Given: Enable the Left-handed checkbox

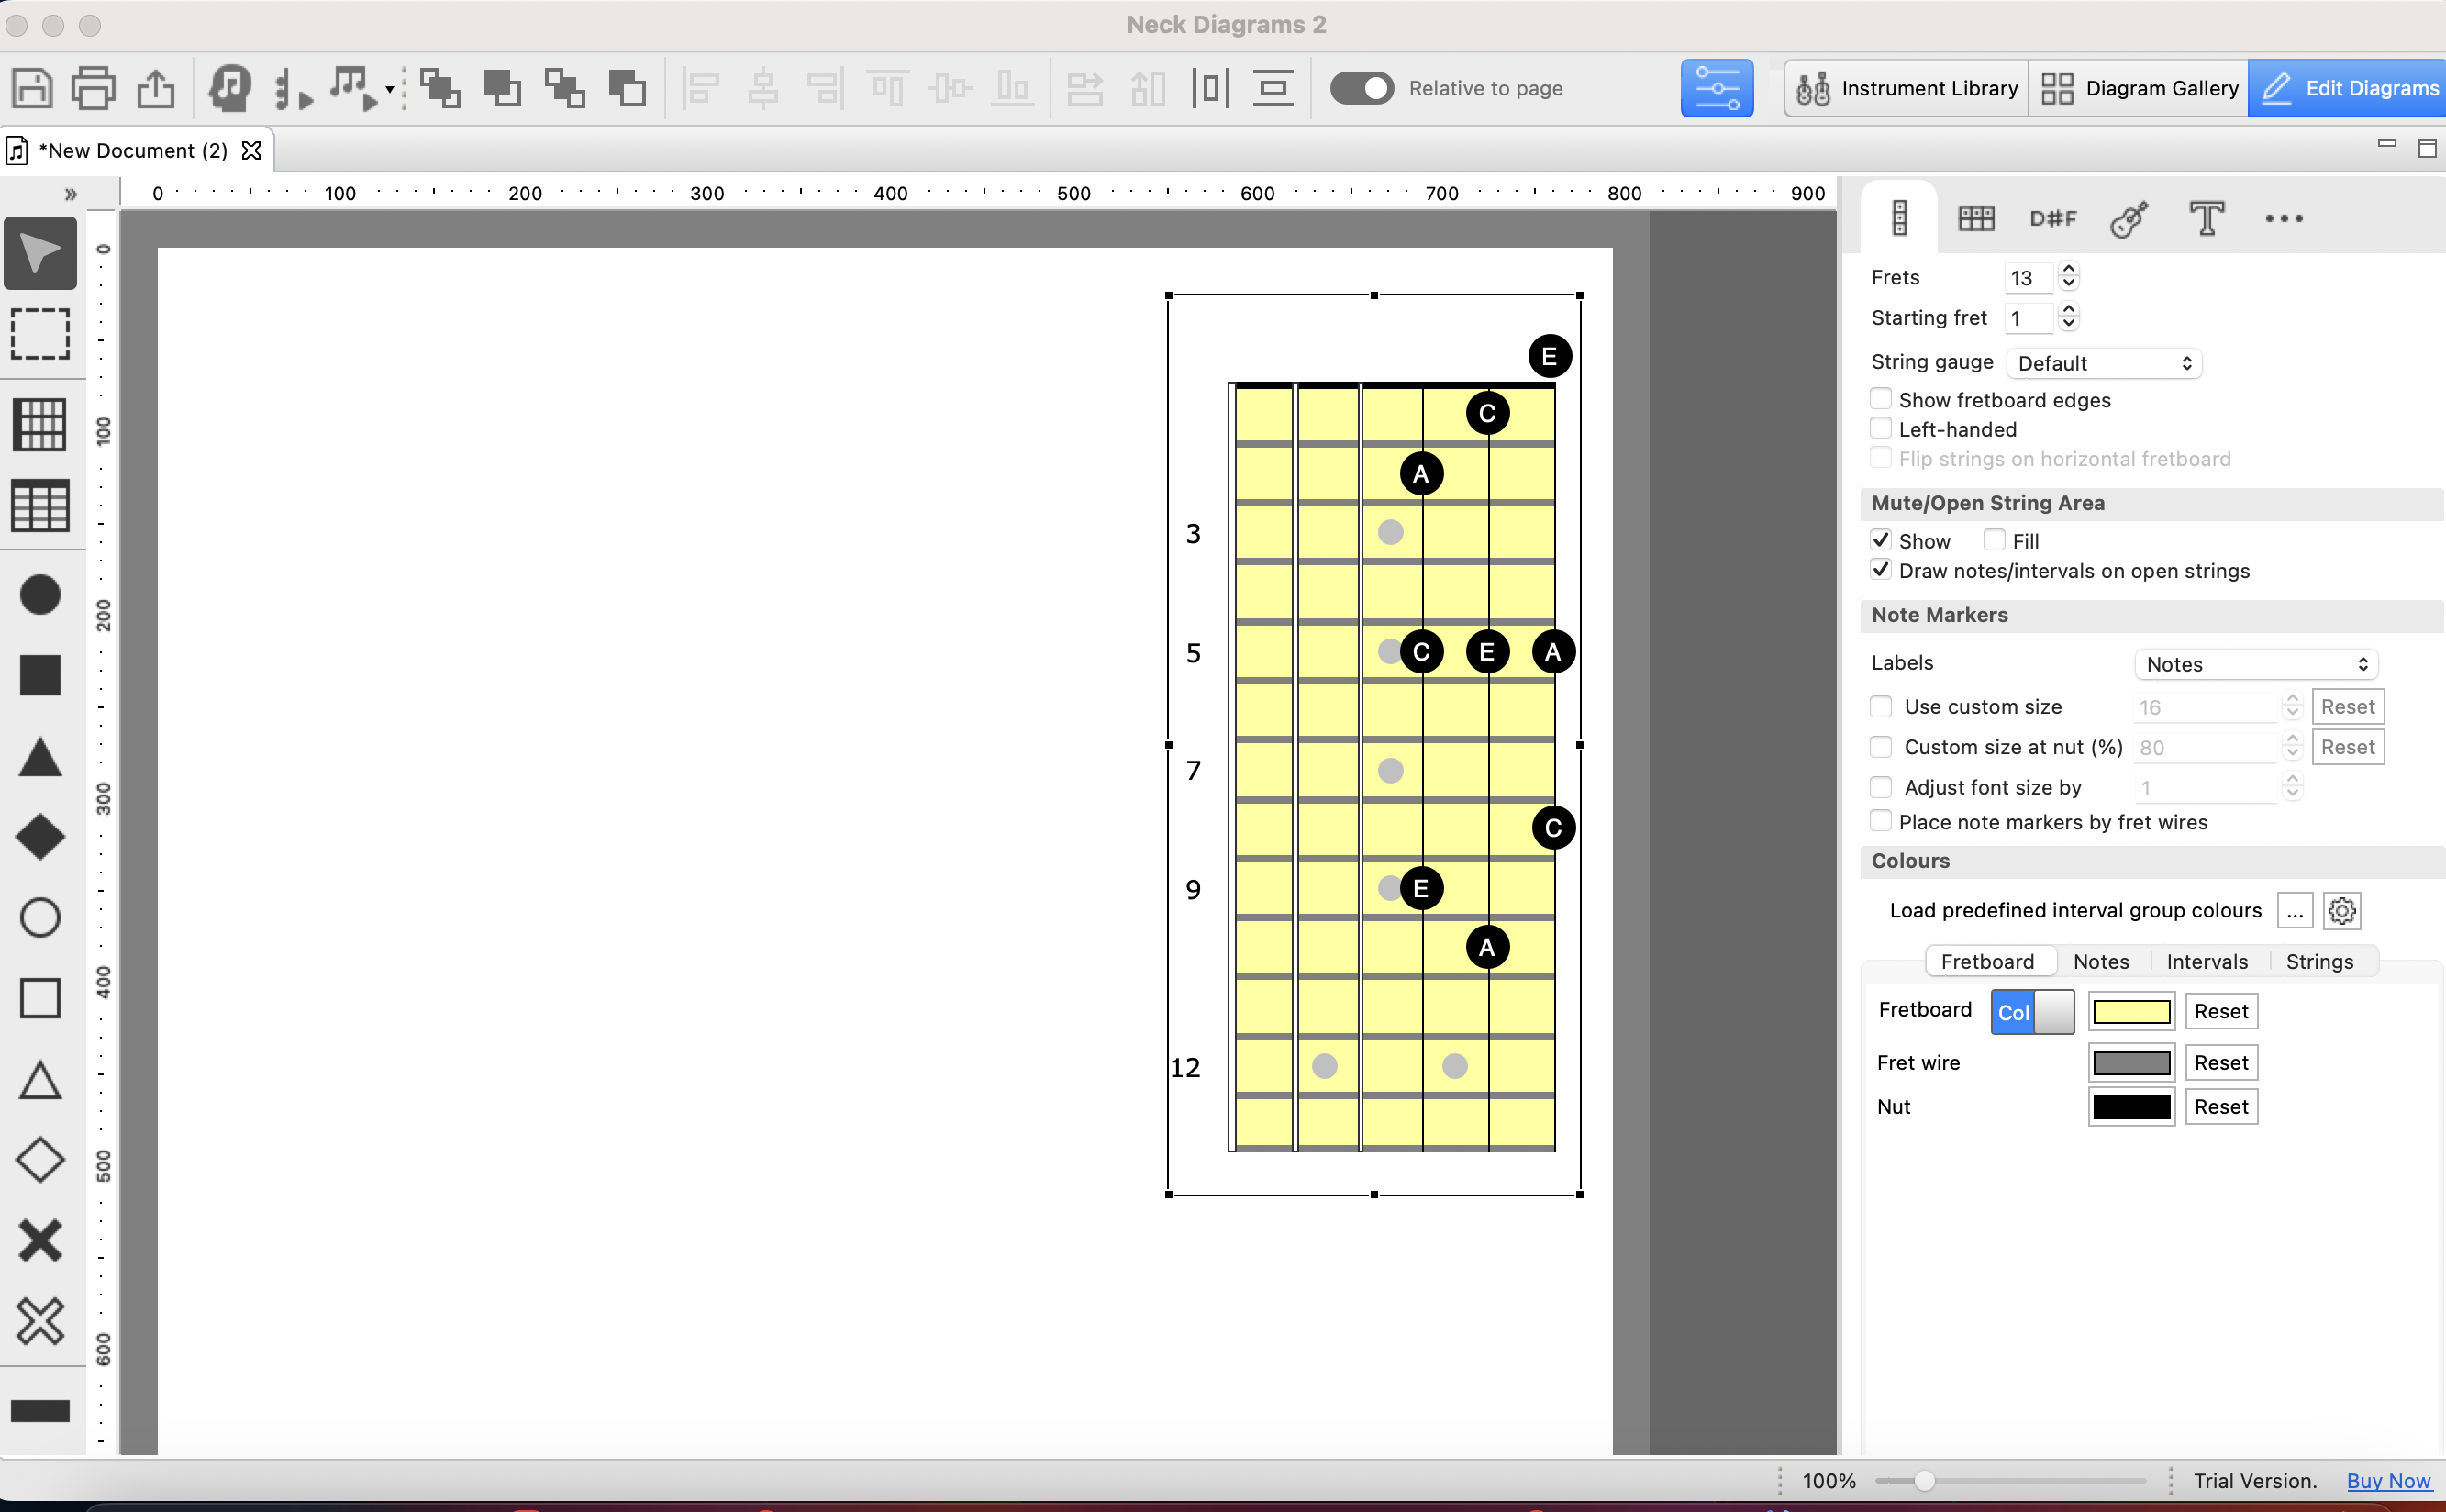Looking at the screenshot, I should tap(1881, 428).
